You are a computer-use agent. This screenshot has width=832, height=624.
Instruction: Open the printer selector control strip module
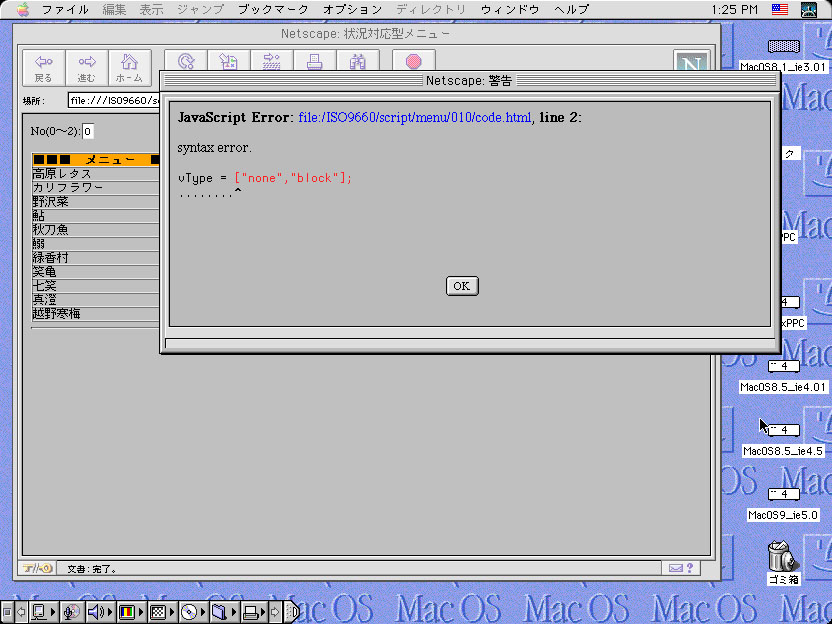pos(255,612)
